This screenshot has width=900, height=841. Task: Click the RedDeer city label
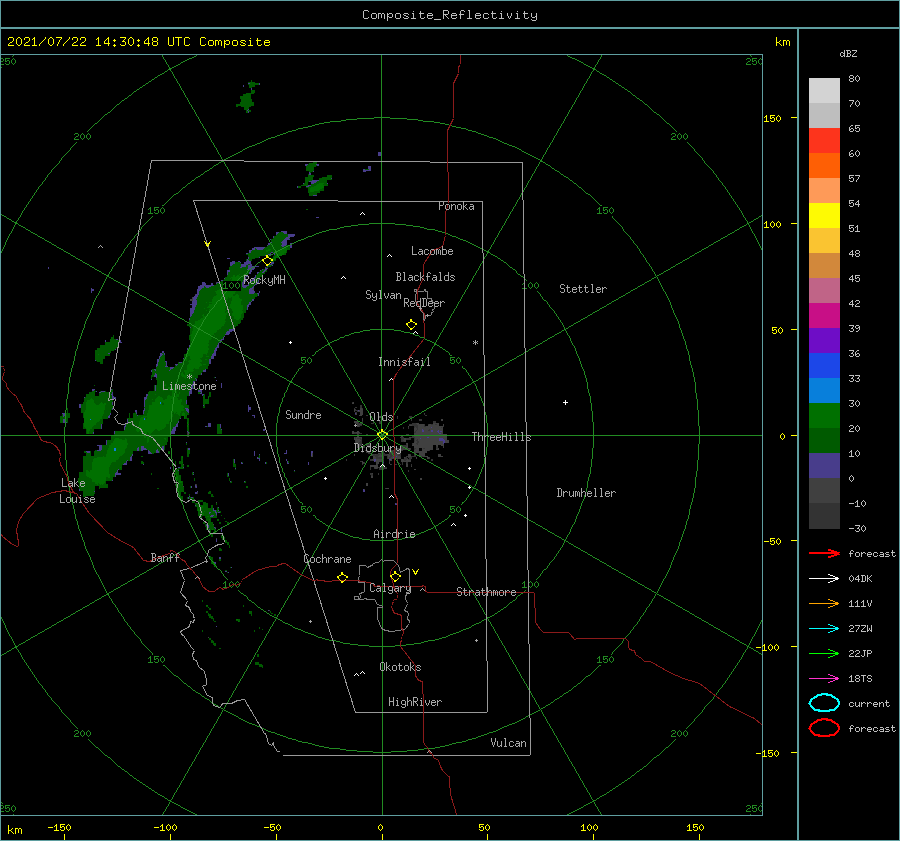point(424,303)
